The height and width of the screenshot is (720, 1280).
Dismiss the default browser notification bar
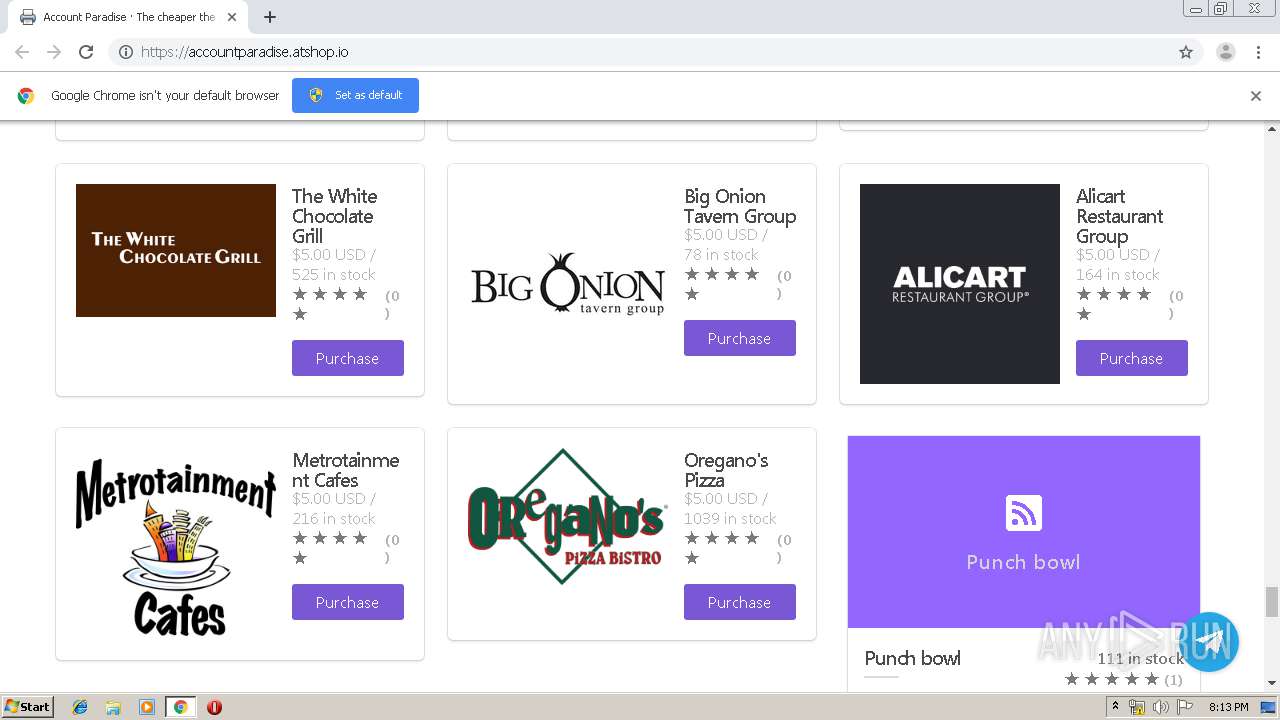[1256, 96]
